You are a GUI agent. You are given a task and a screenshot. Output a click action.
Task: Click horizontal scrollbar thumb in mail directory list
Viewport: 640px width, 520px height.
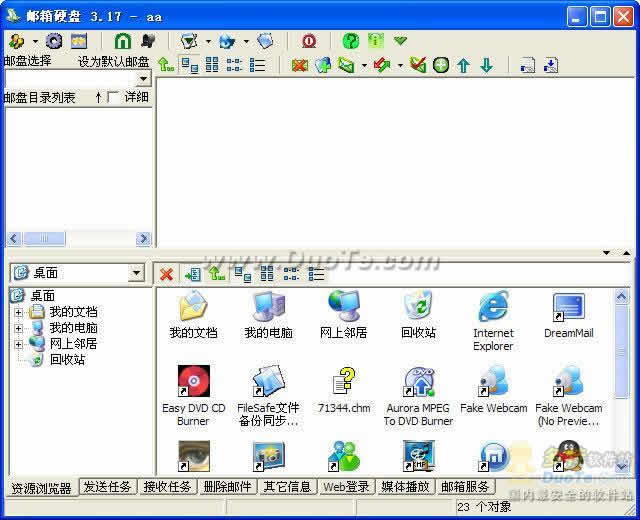pyautogui.click(x=44, y=238)
